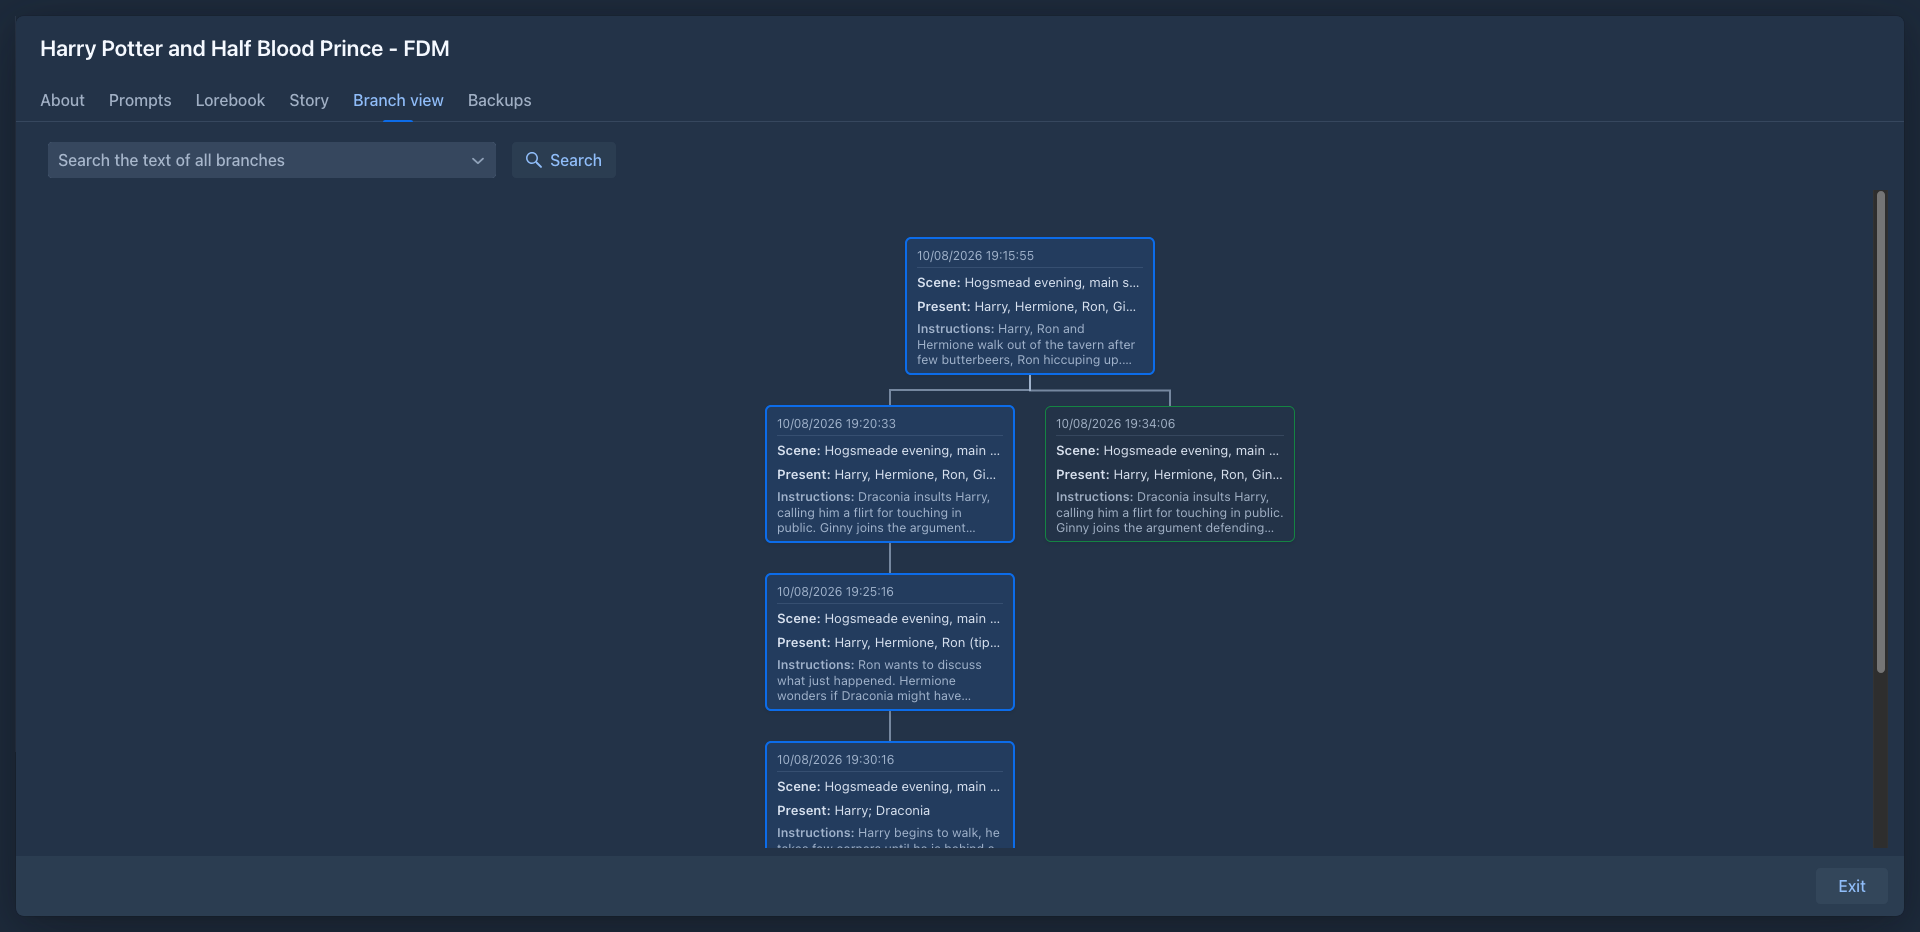Switch to the Prompts tab

click(x=140, y=100)
